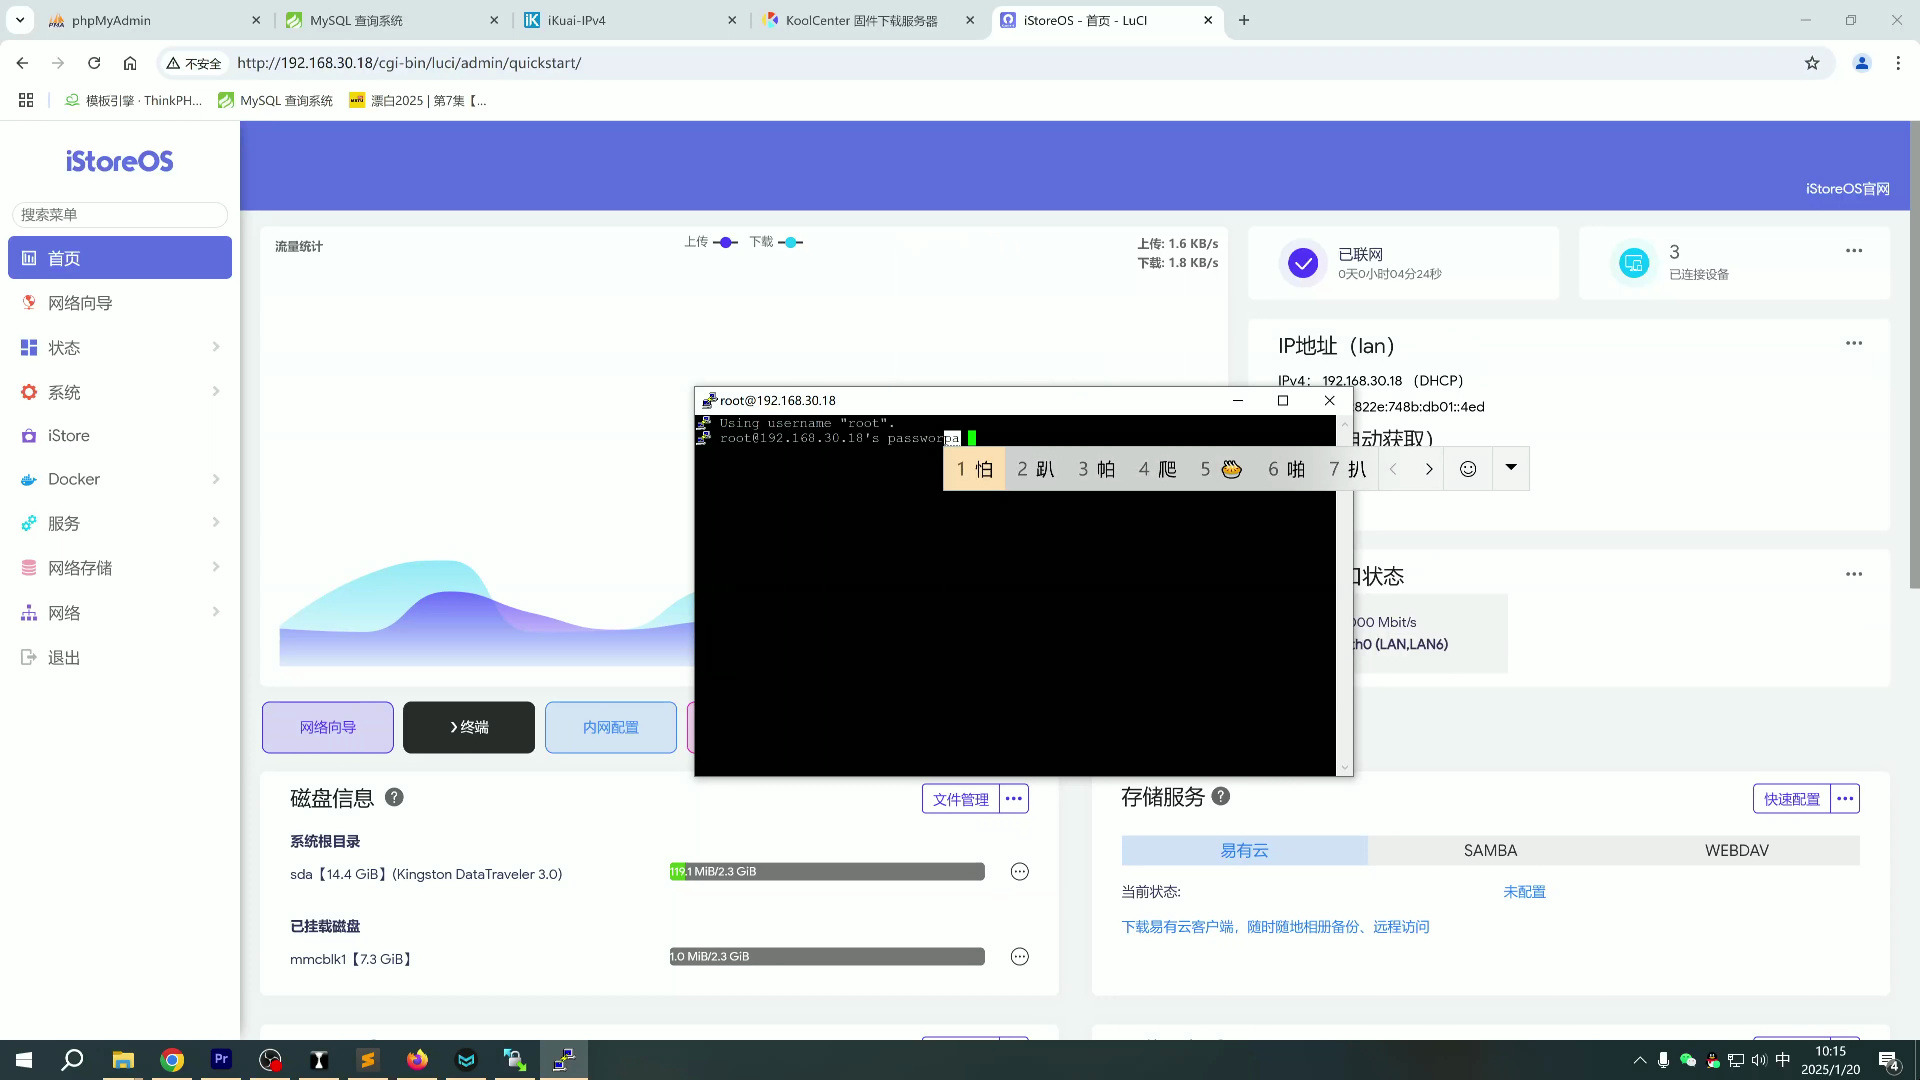Image resolution: width=1920 pixels, height=1080 pixels.
Task: Open the IME emoji picker
Action: (x=1468, y=469)
